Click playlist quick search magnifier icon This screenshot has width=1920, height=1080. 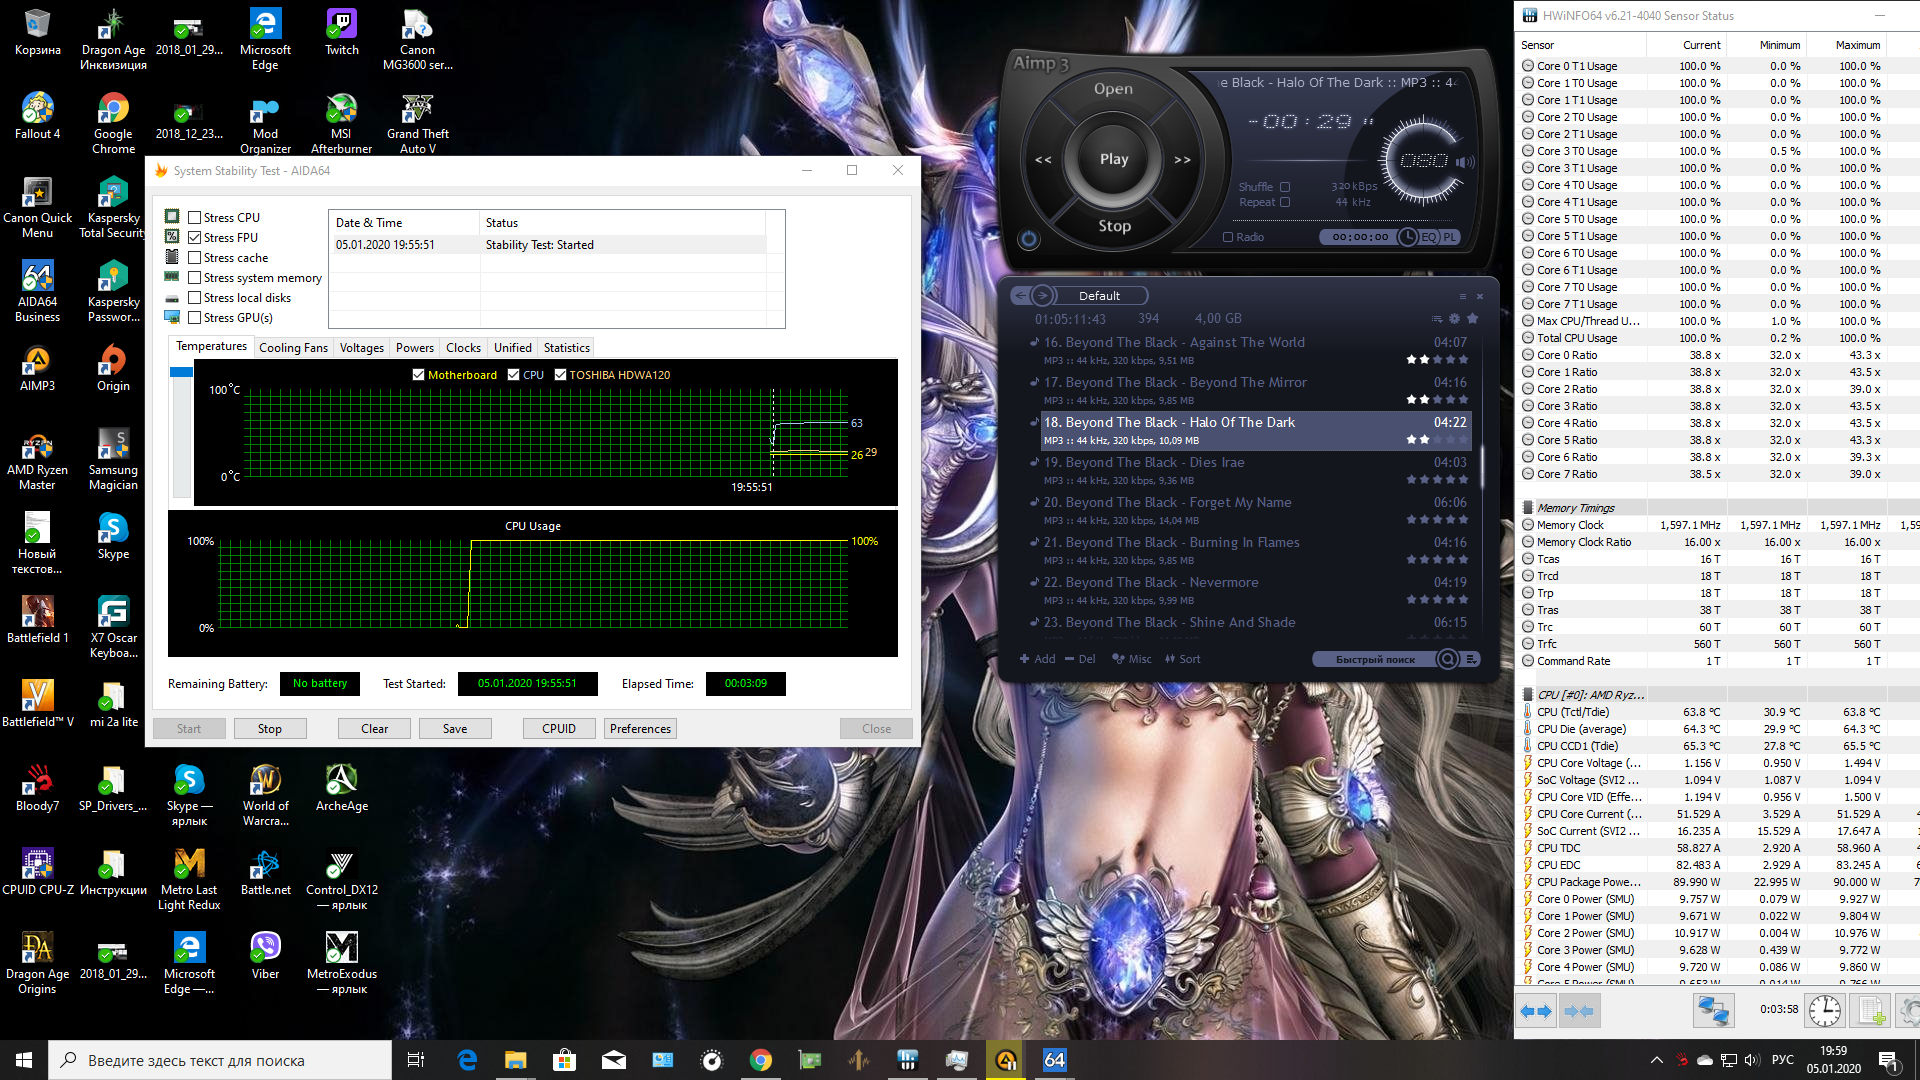pos(1447,659)
